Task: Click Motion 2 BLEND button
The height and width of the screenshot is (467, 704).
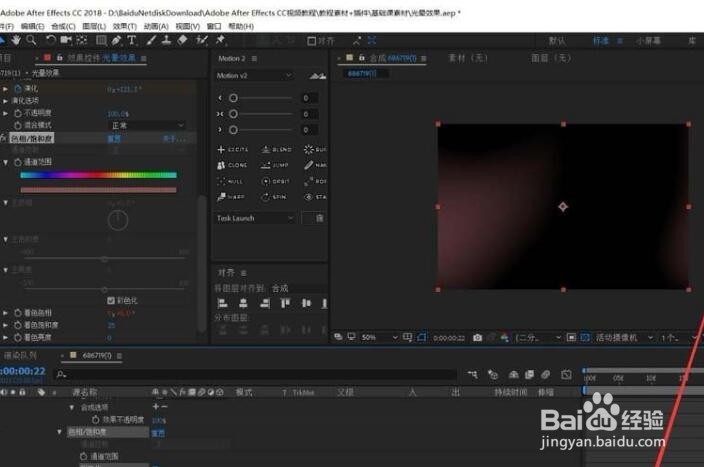Action: pos(277,149)
